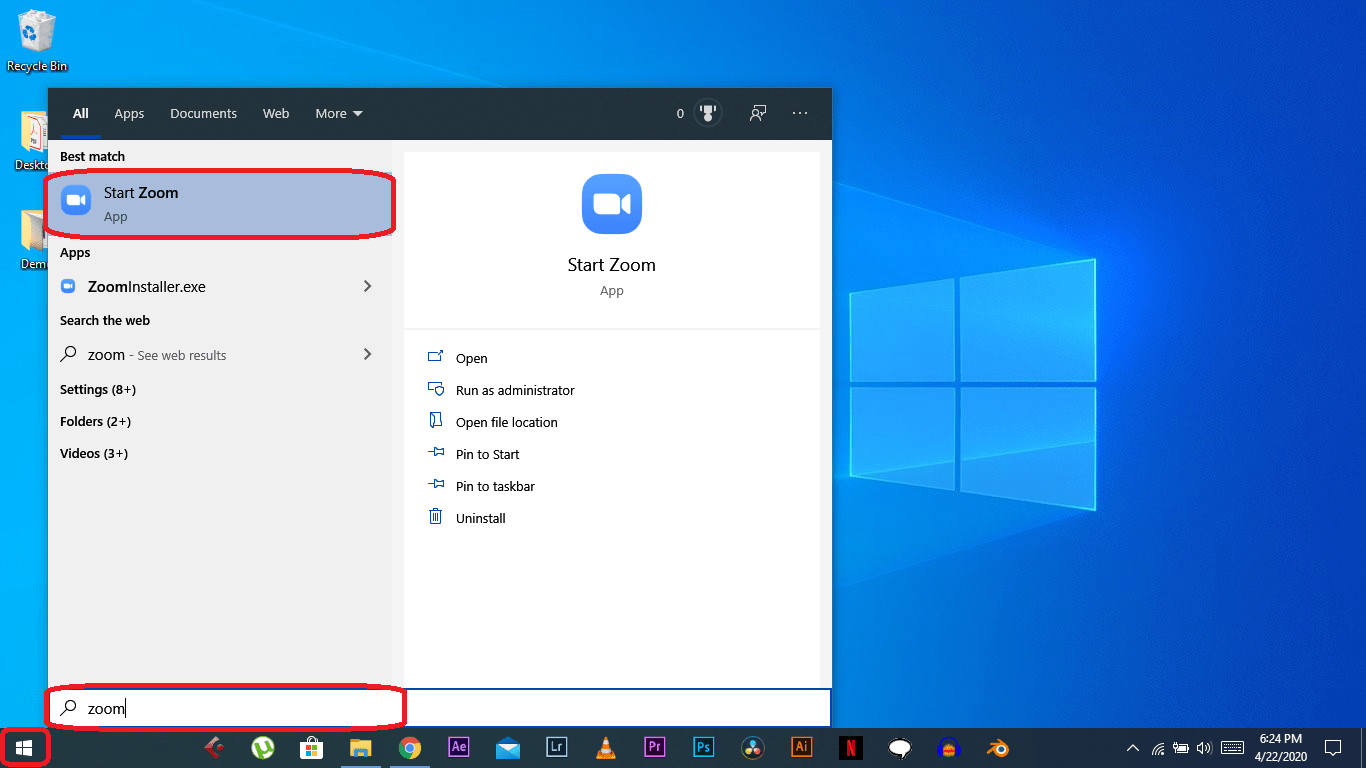Show hidden system tray icons
Image resolution: width=1366 pixels, height=768 pixels.
pos(1132,748)
